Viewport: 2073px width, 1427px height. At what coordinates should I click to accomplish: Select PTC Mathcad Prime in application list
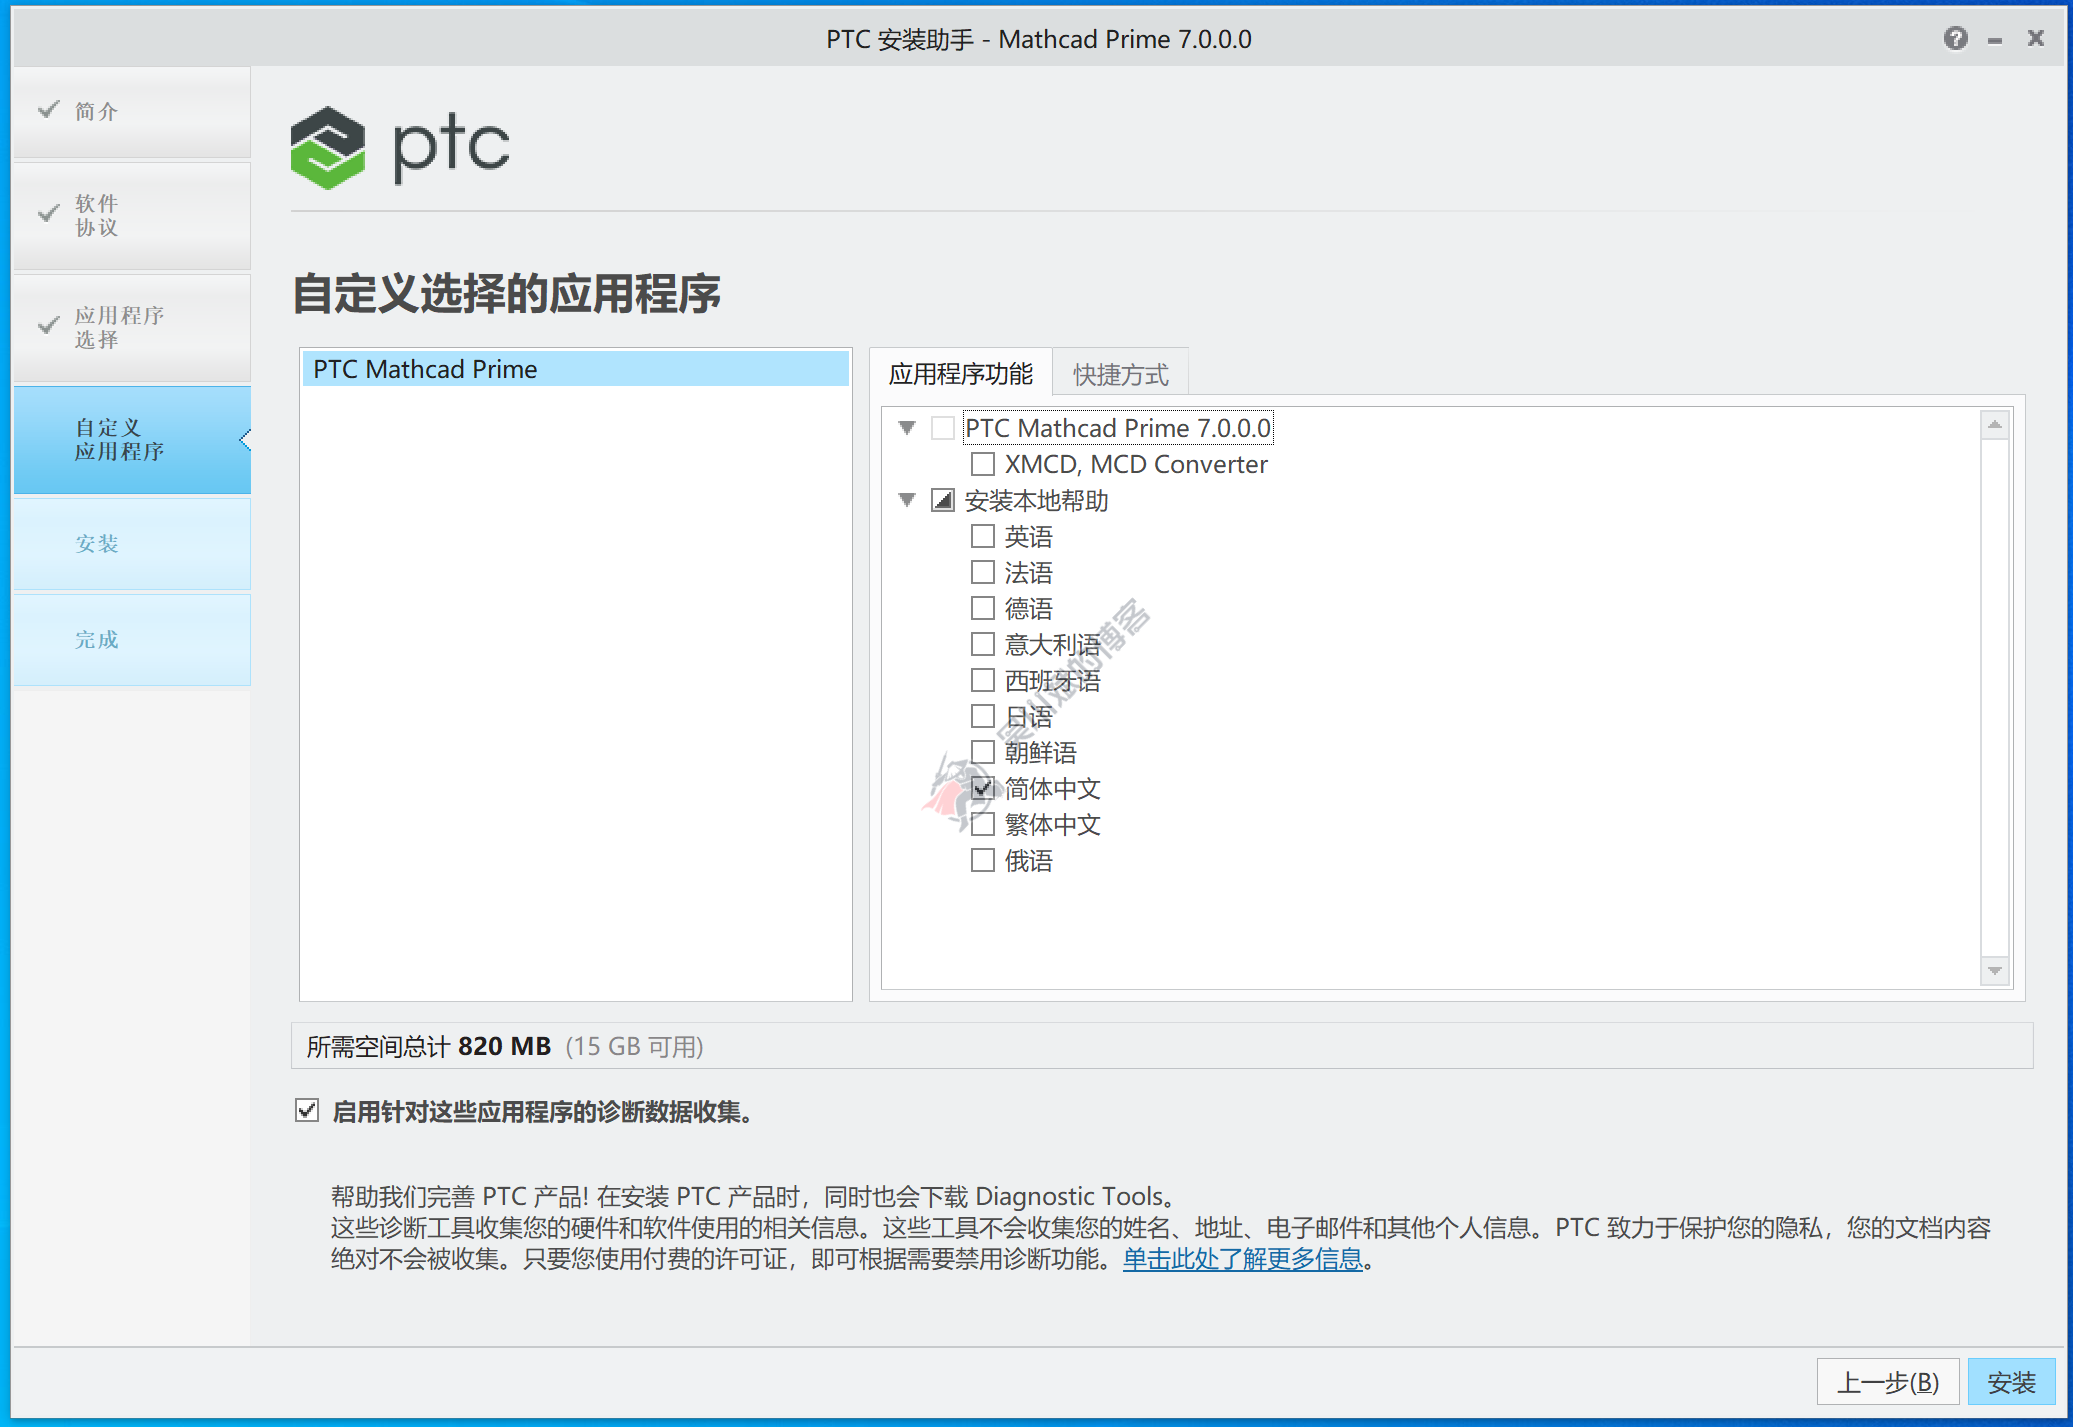pos(576,369)
